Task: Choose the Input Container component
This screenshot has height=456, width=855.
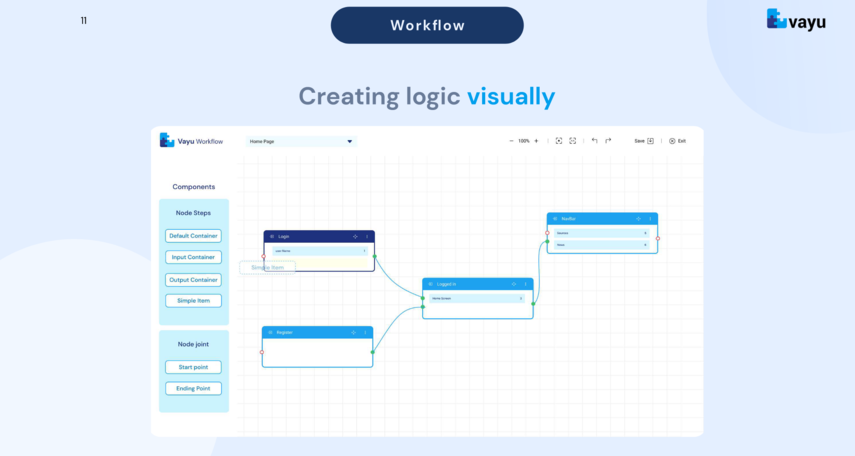Action: point(194,257)
